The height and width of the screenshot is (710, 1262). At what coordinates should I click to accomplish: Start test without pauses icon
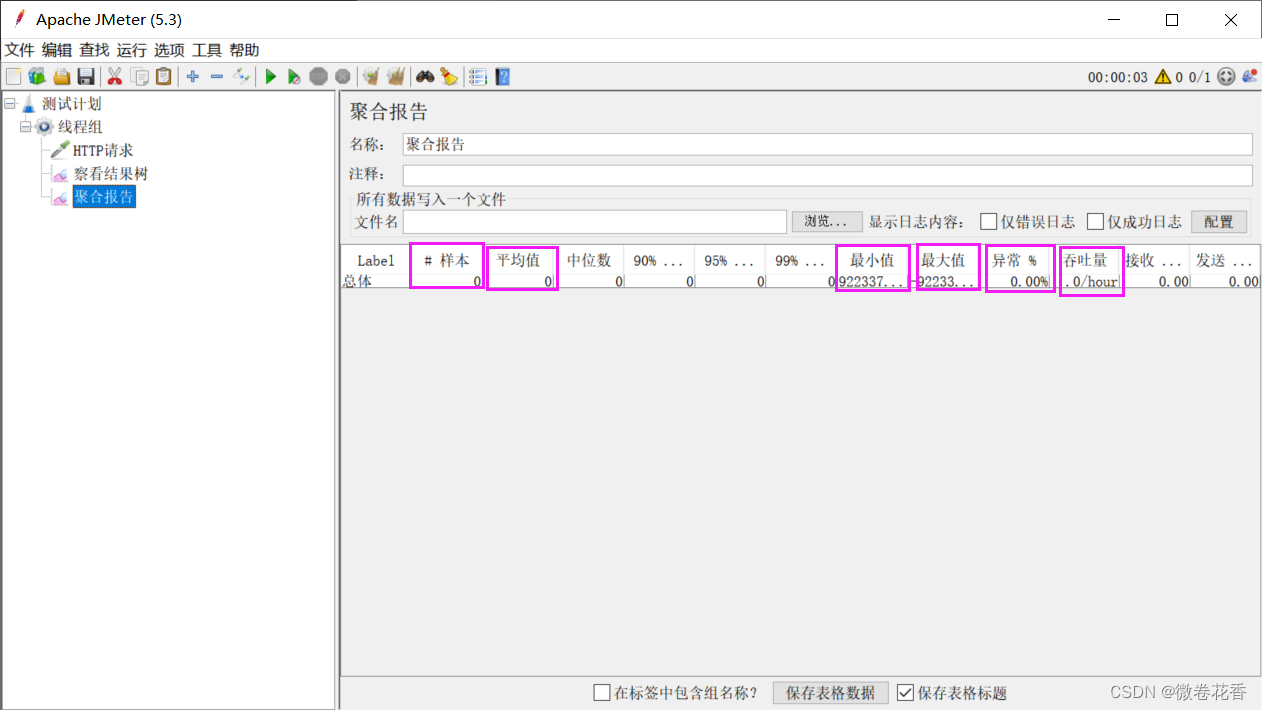[294, 76]
